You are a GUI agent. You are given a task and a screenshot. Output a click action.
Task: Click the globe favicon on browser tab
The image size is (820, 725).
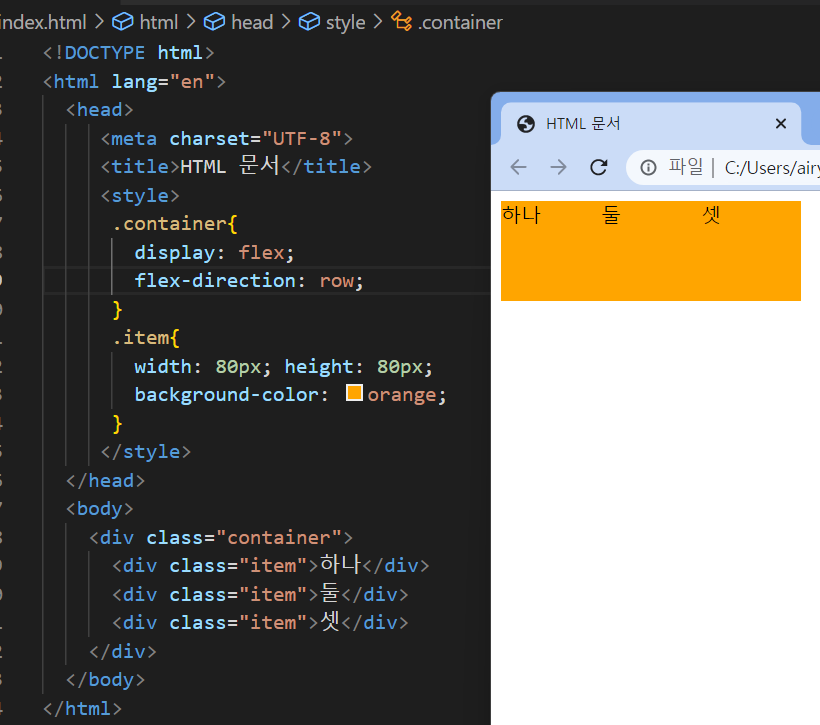pyautogui.click(x=526, y=124)
